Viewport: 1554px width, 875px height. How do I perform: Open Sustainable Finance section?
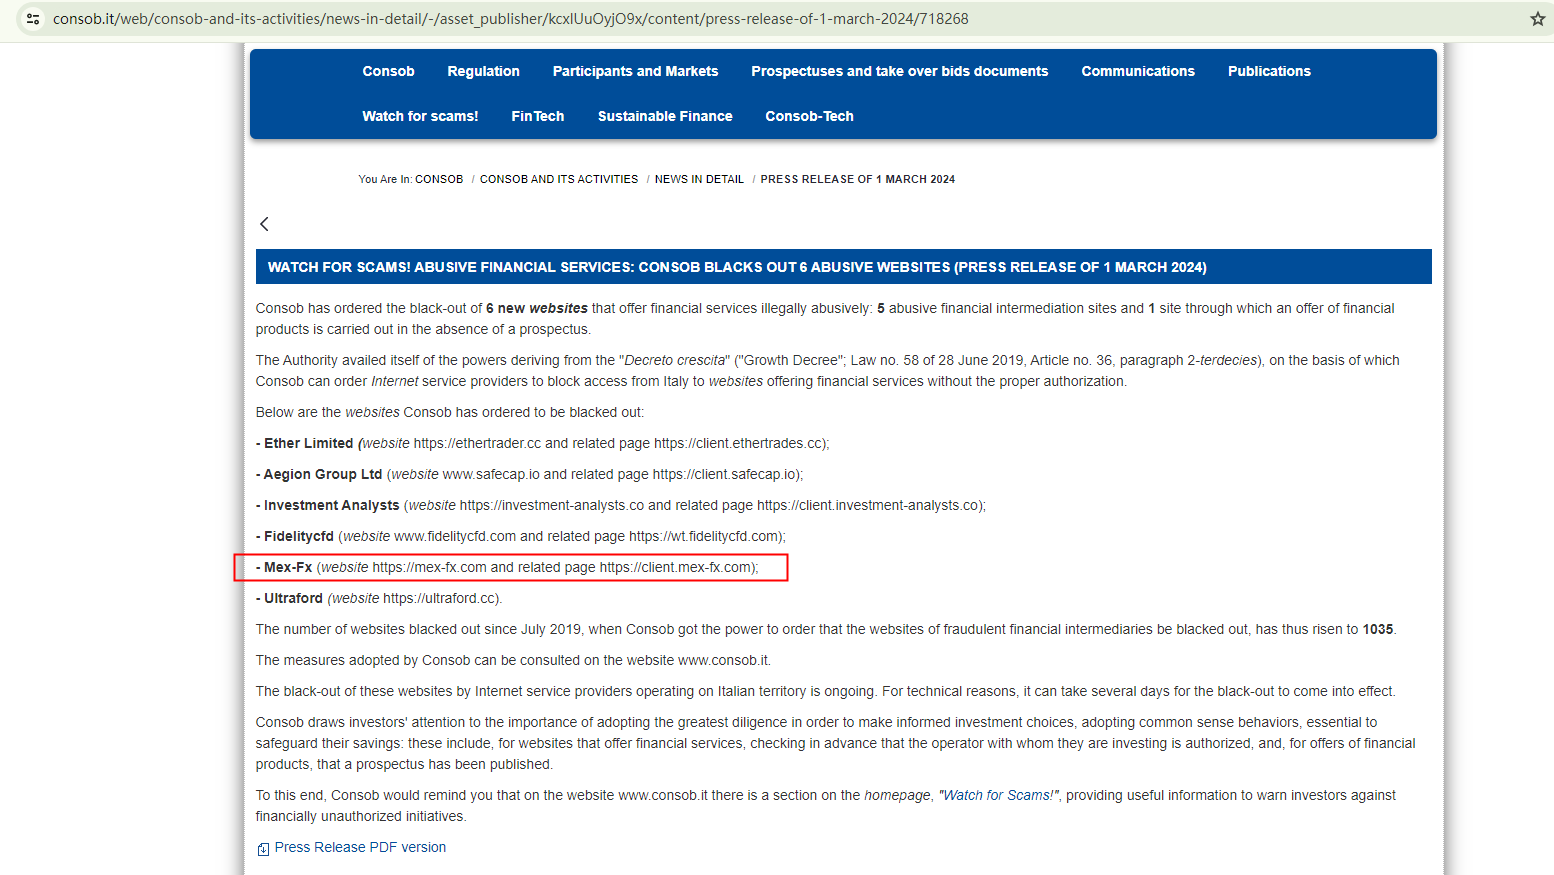point(665,116)
